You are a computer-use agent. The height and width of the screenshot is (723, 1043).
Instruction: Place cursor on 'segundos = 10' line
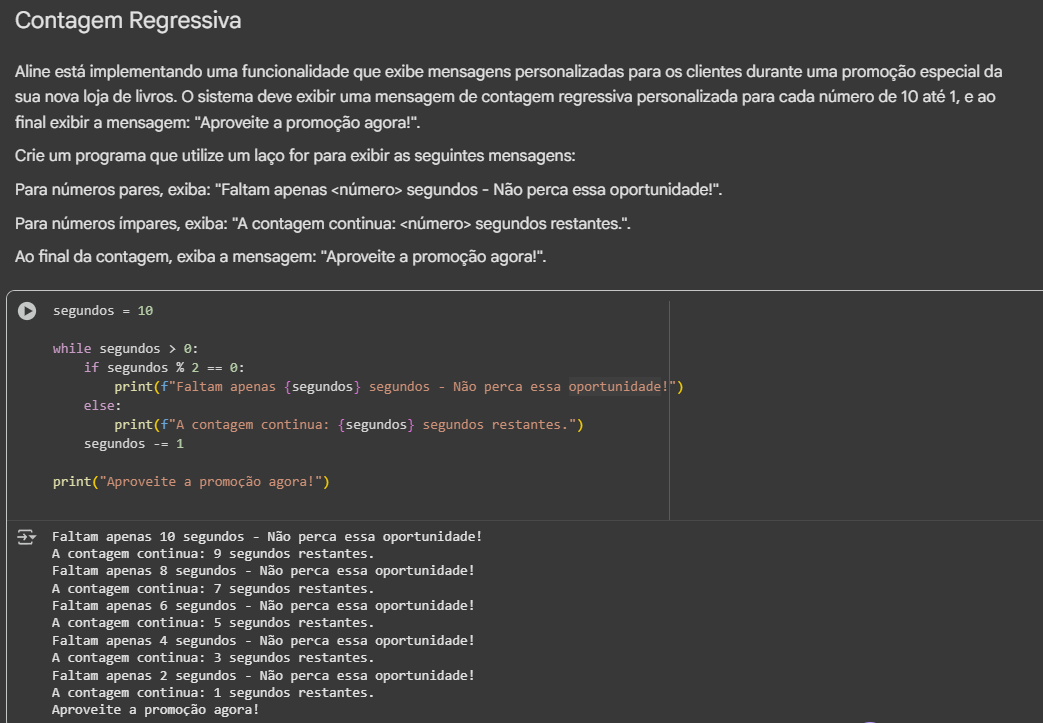pos(103,311)
